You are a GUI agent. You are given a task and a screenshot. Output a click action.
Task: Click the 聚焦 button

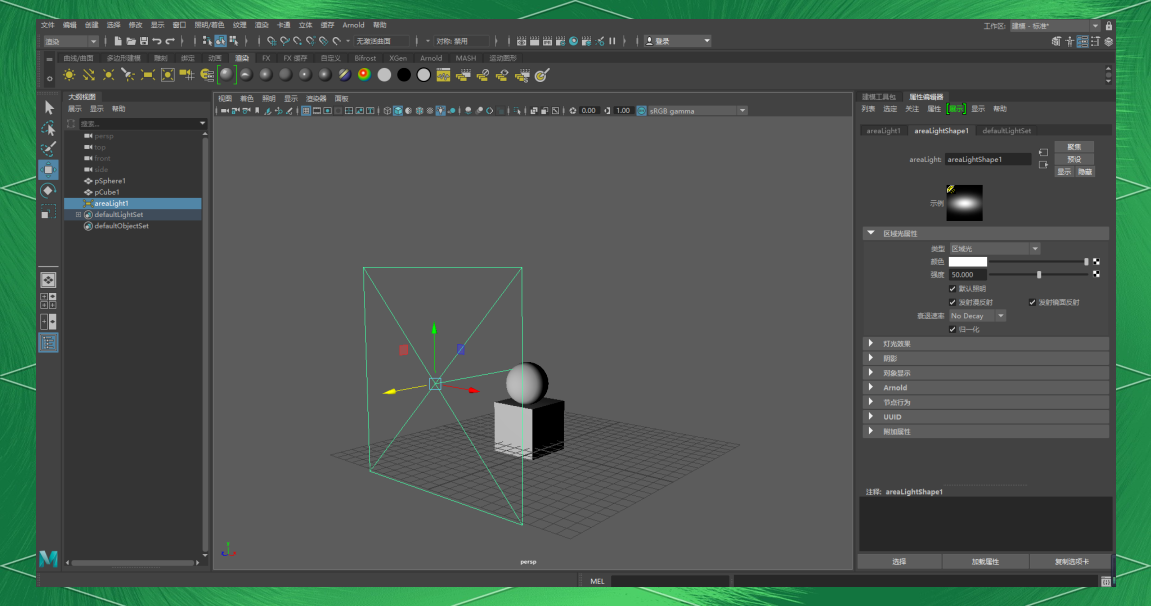1074,147
